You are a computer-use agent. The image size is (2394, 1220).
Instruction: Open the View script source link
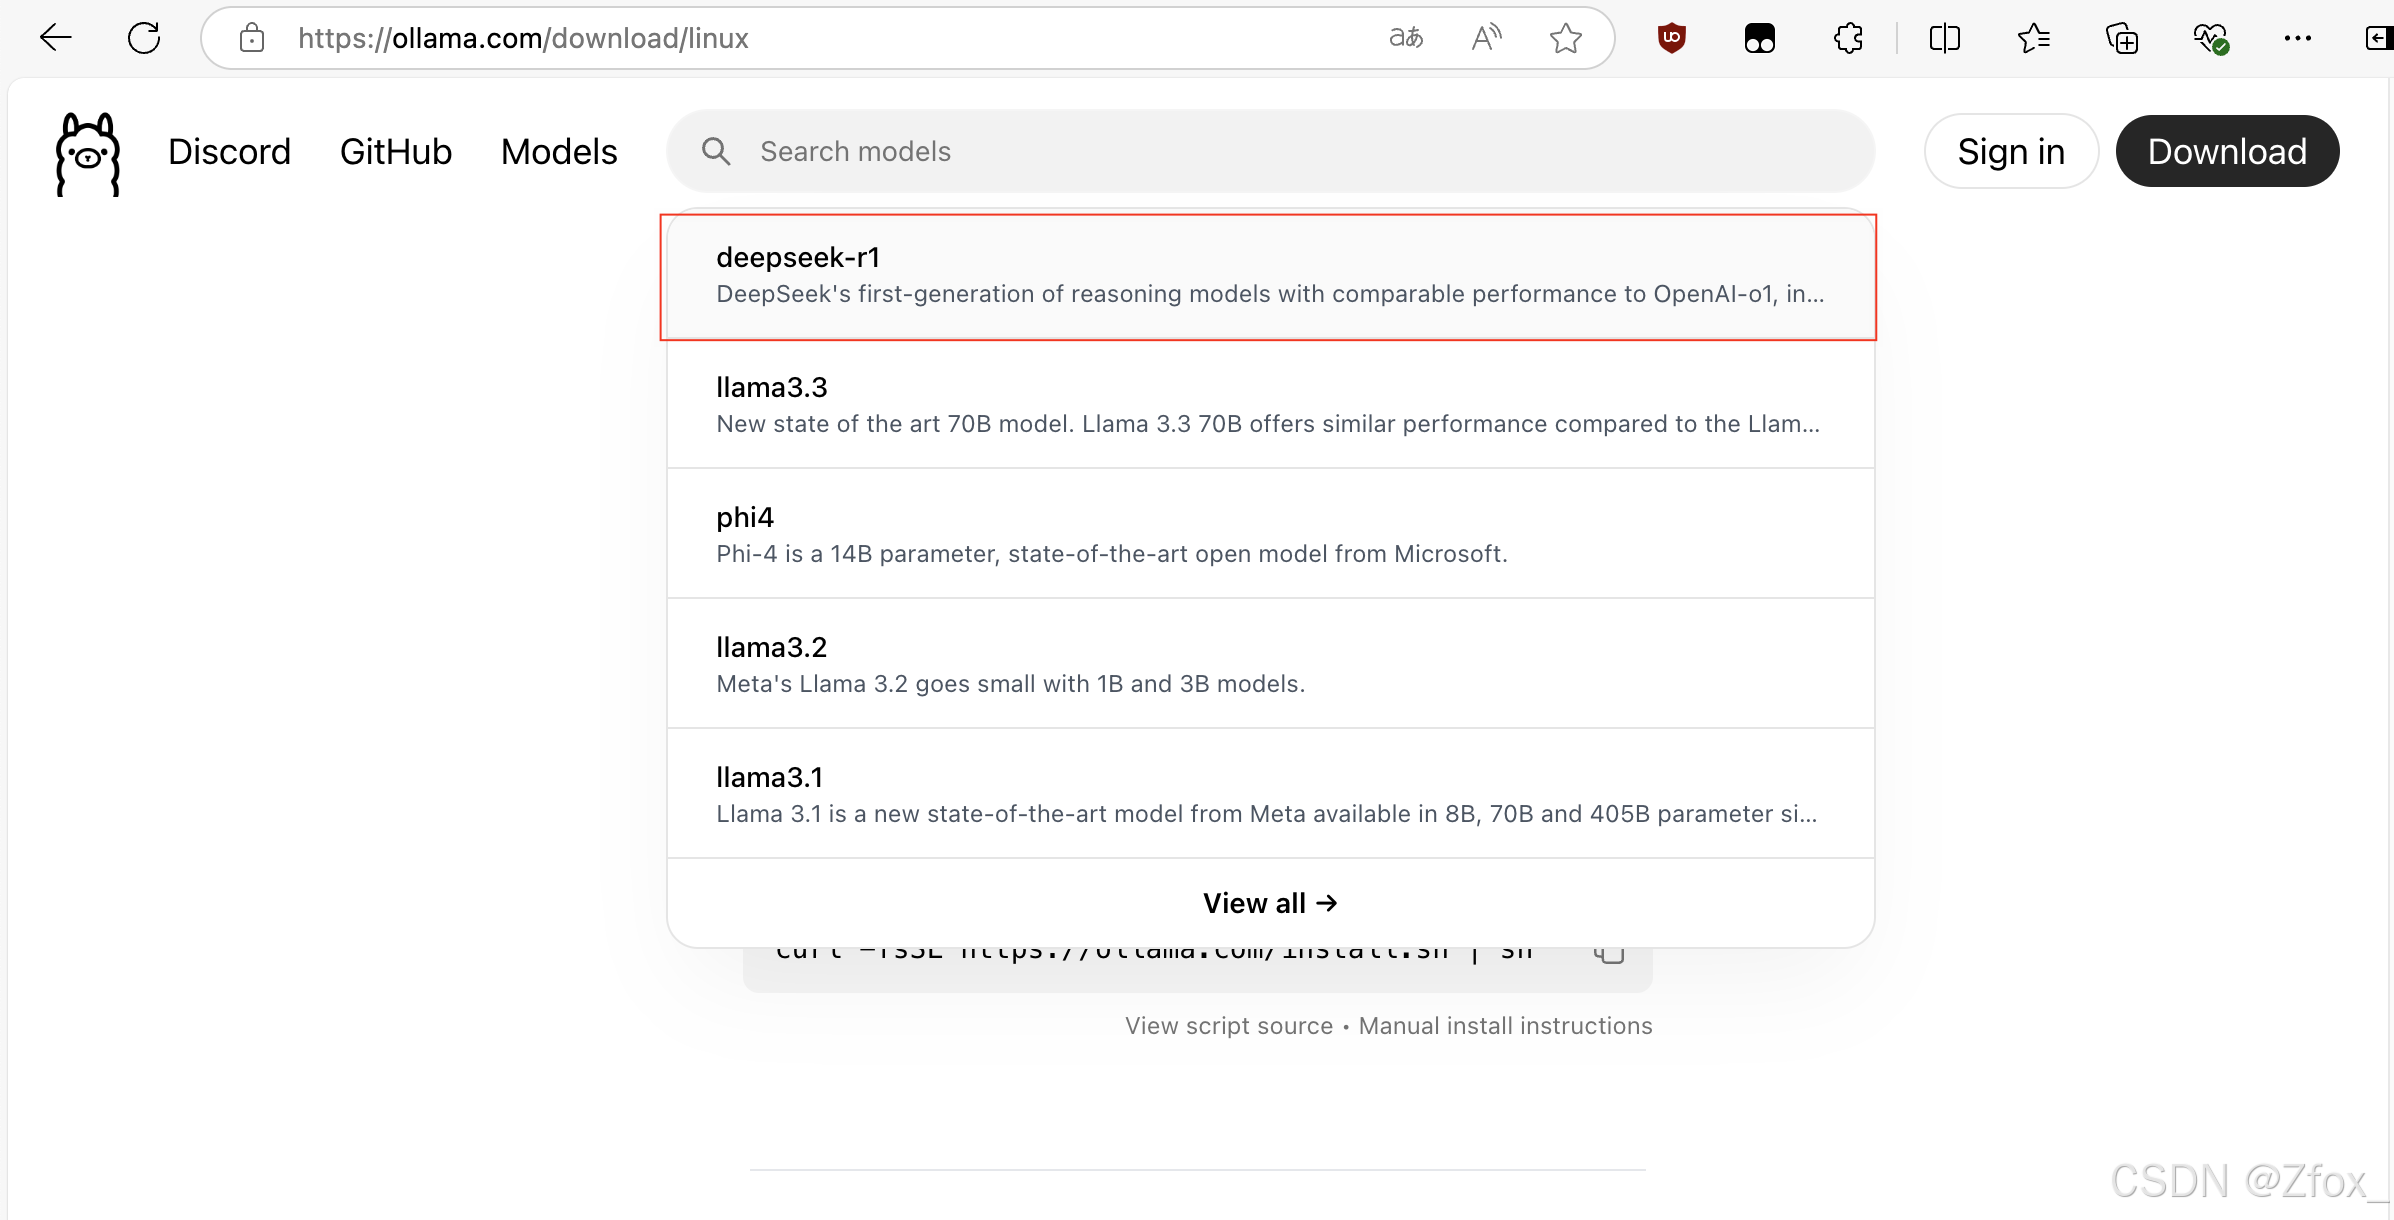1229,1026
